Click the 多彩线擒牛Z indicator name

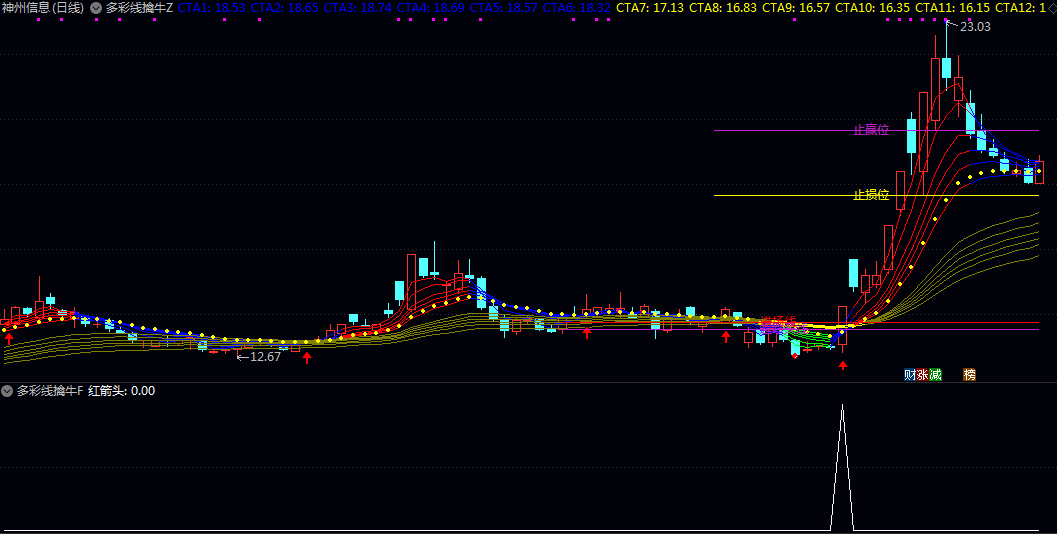tap(140, 8)
